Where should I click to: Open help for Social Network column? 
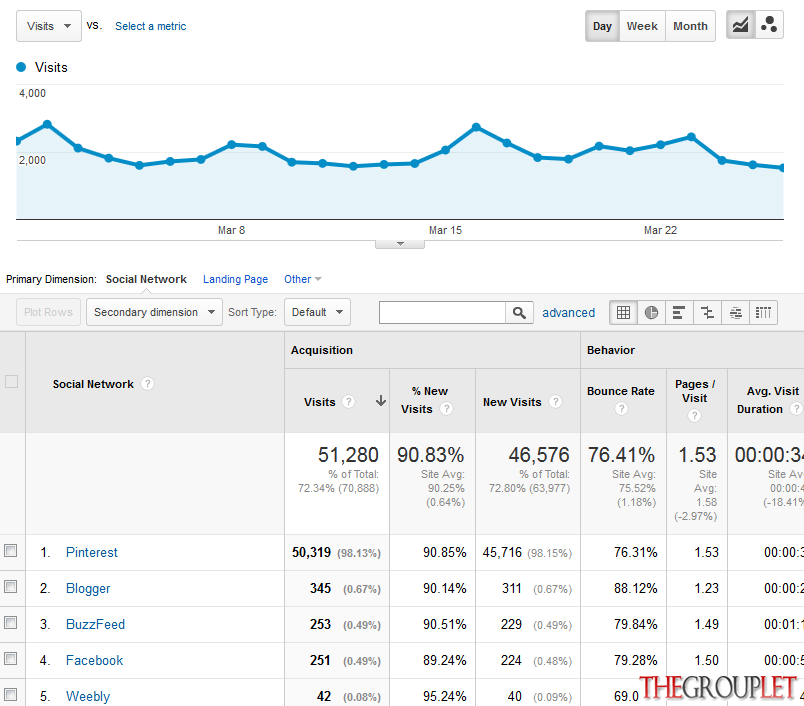pyautogui.click(x=148, y=384)
